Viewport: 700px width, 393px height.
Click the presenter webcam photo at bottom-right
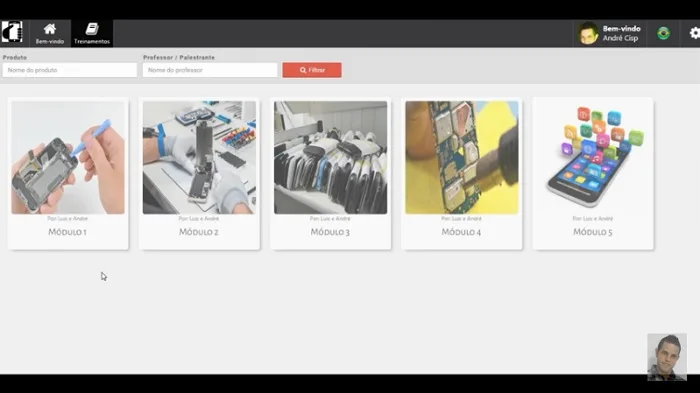[x=667, y=357]
